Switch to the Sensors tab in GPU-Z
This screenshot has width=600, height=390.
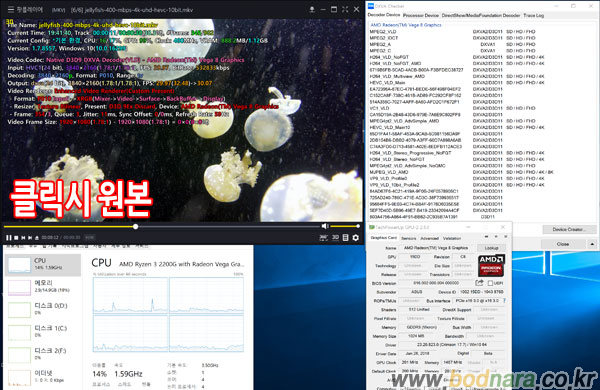click(408, 238)
